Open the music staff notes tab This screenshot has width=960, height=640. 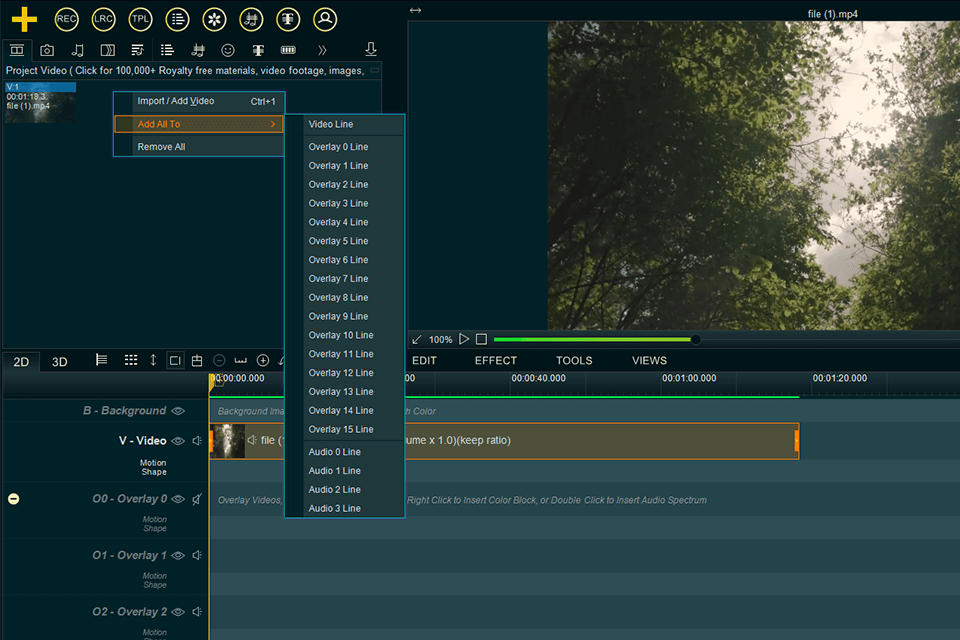[198, 50]
